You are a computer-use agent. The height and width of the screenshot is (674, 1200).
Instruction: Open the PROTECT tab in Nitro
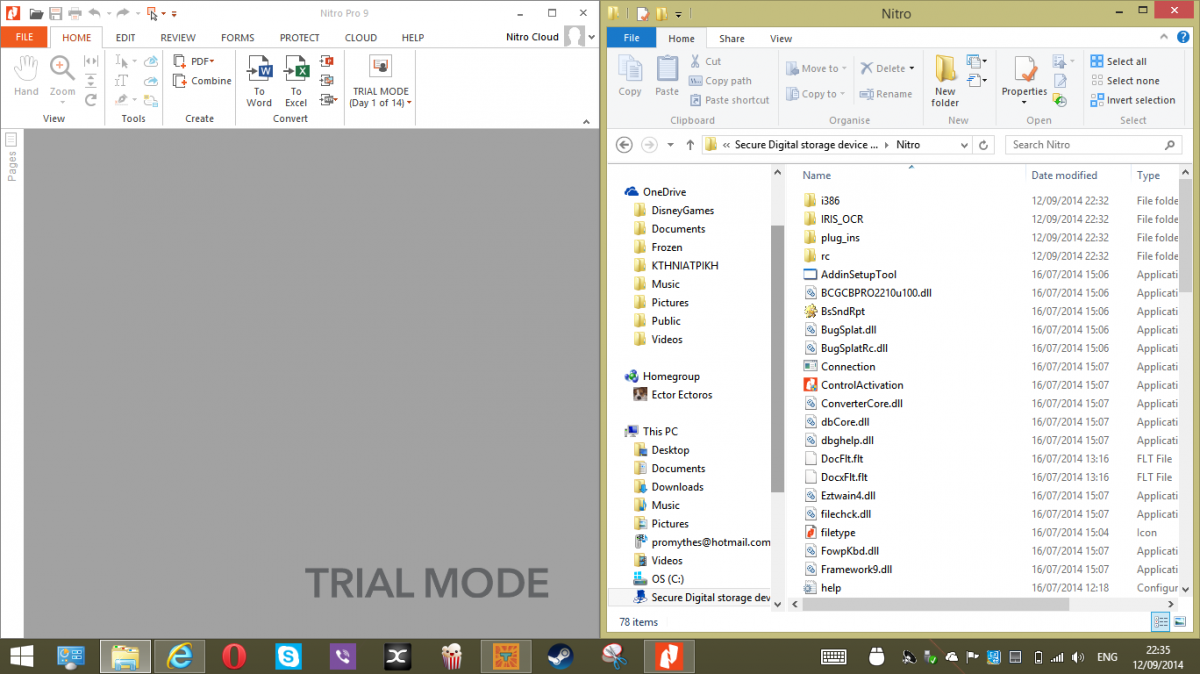[x=300, y=38]
